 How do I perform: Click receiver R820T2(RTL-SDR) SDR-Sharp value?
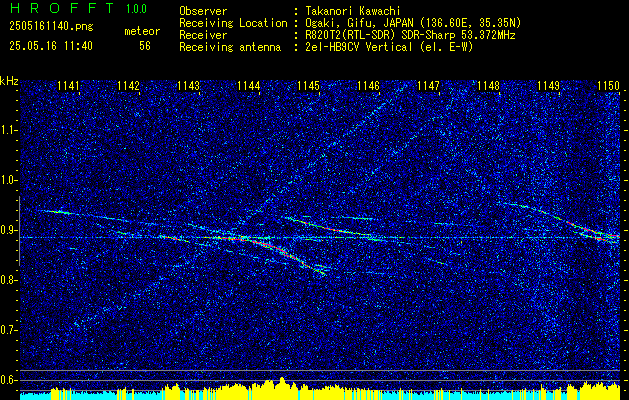point(410,35)
